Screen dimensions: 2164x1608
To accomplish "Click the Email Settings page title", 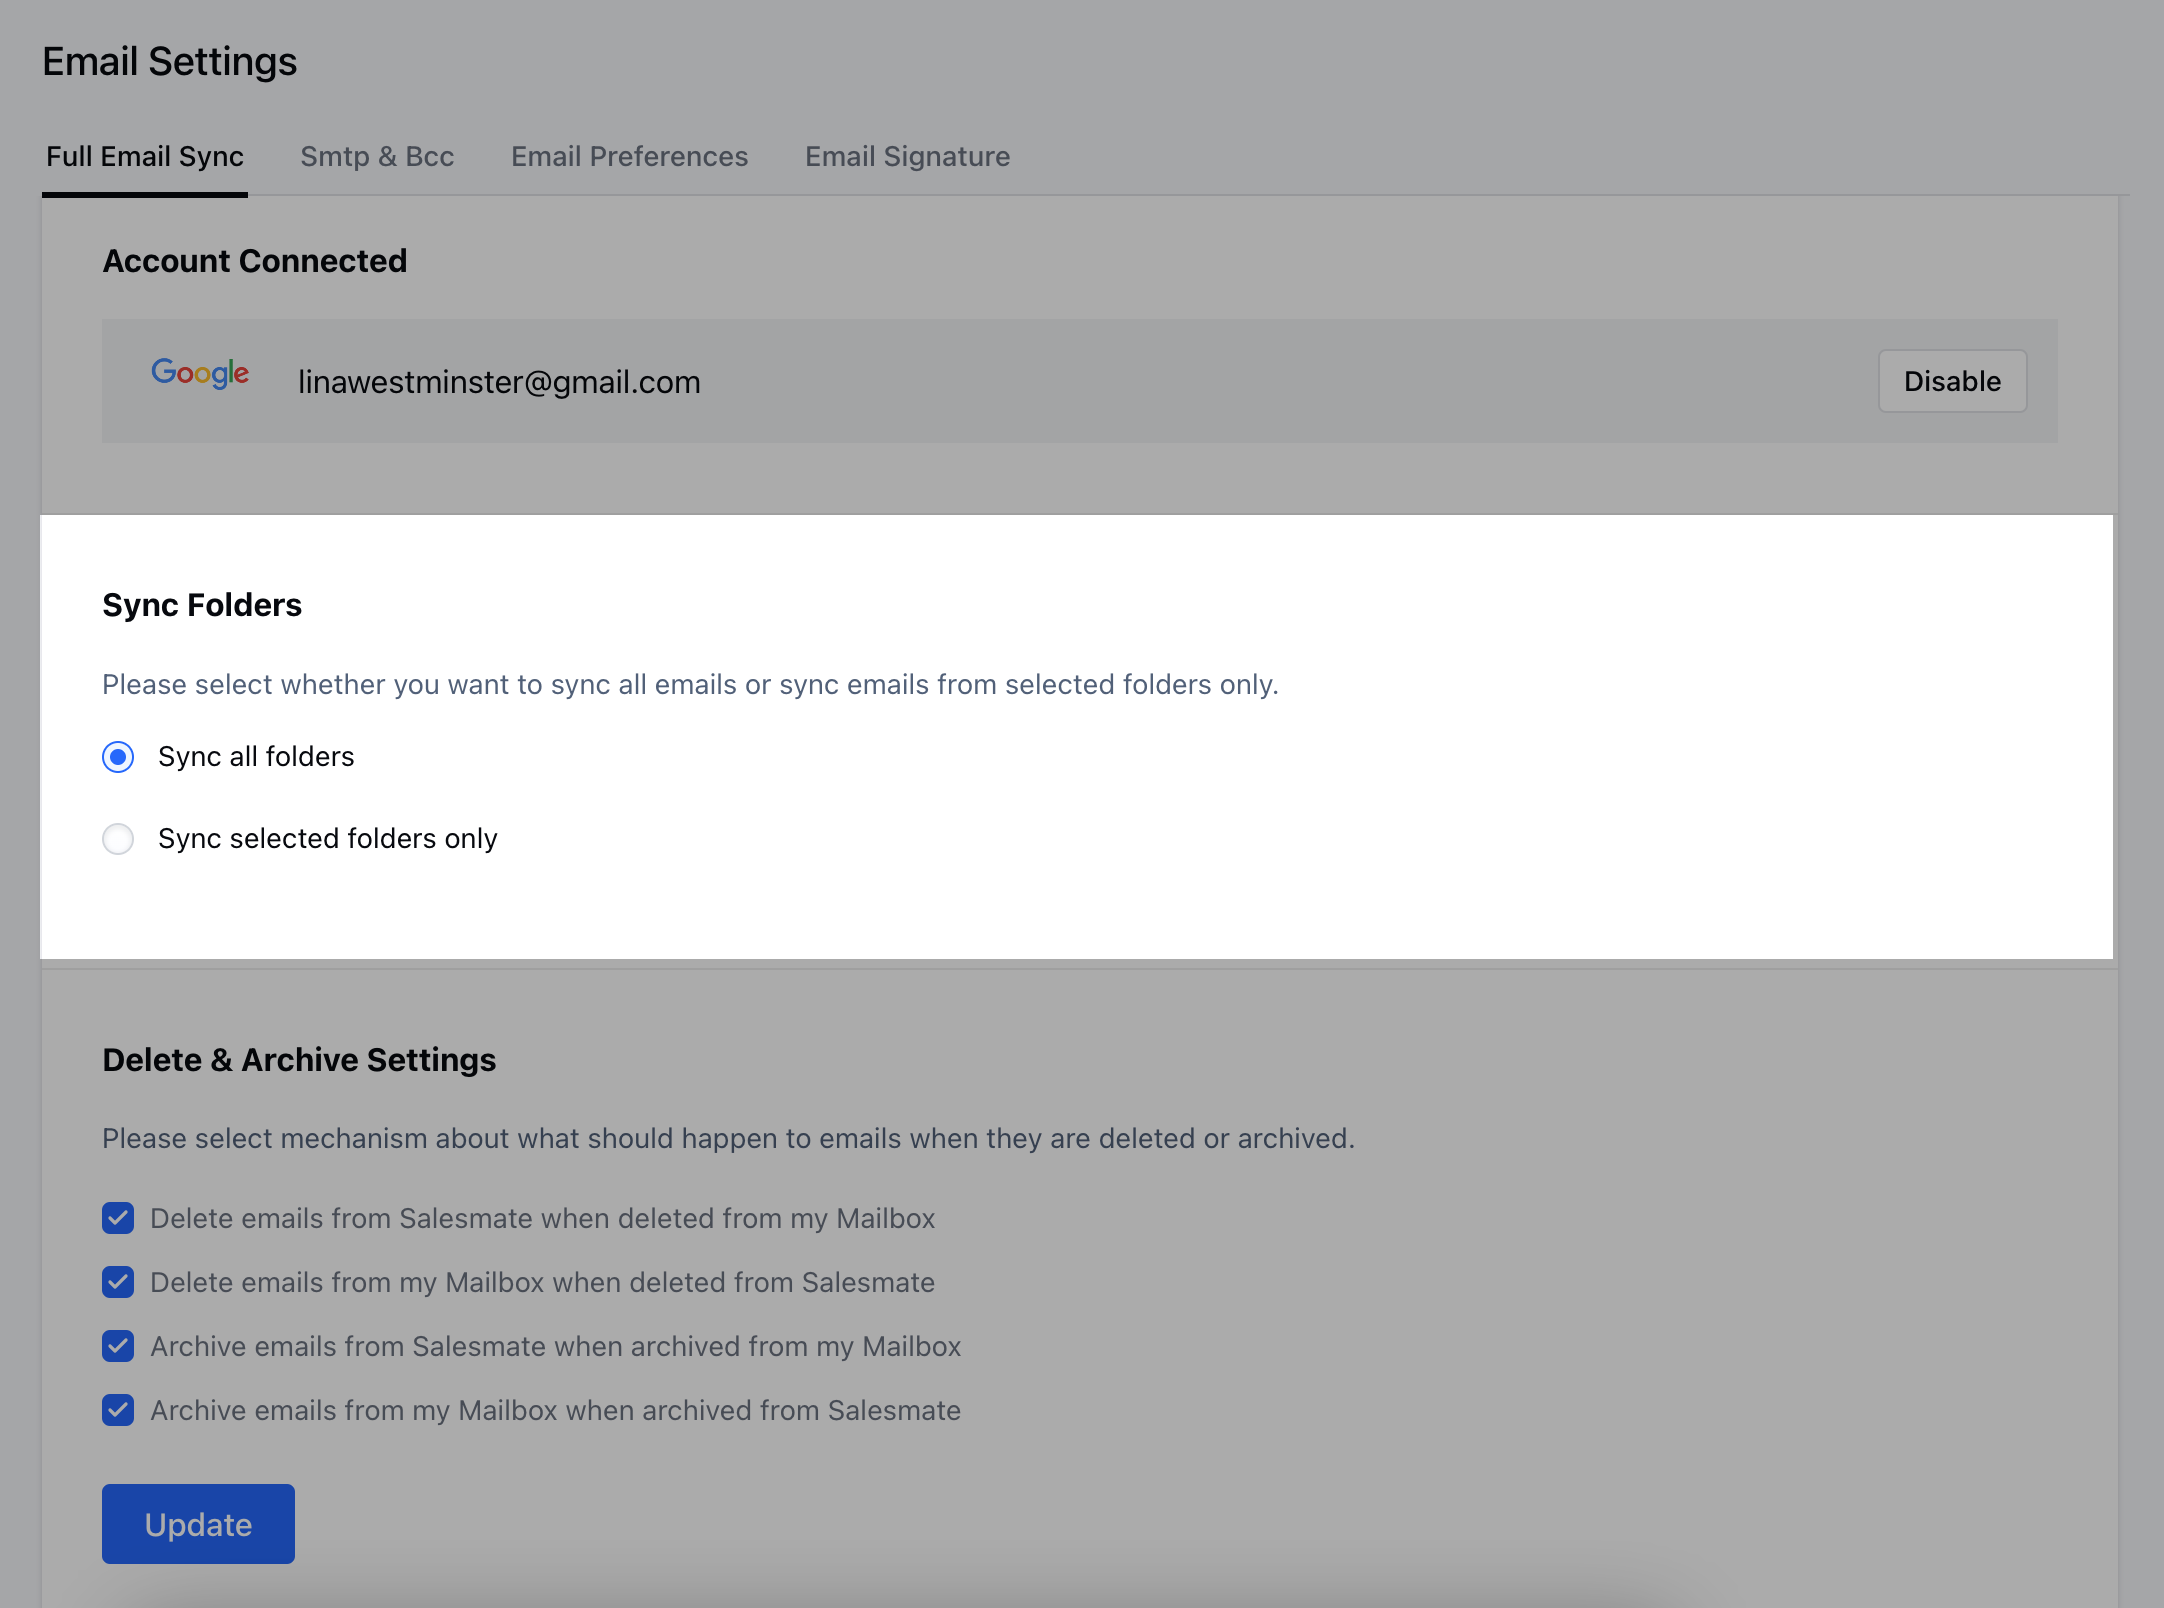I will 170,62.
